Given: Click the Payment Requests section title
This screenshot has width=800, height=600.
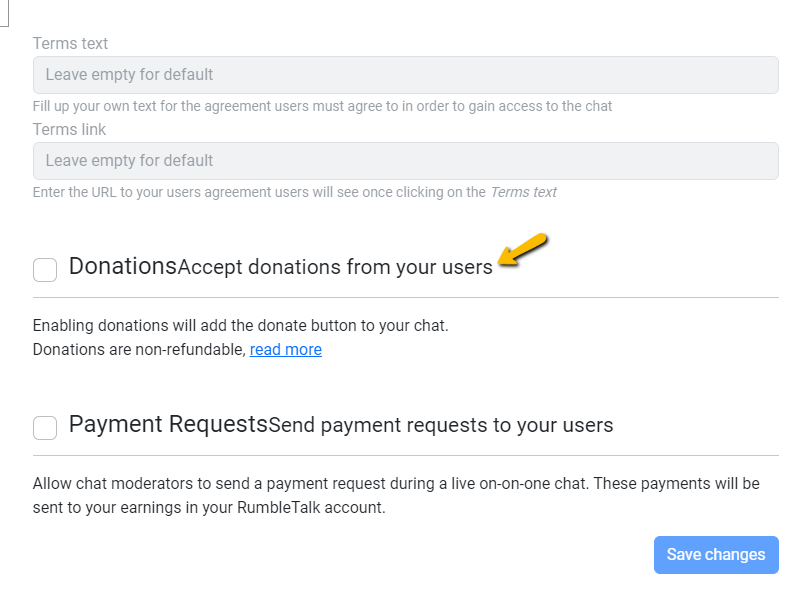Looking at the screenshot, I should click(170, 424).
